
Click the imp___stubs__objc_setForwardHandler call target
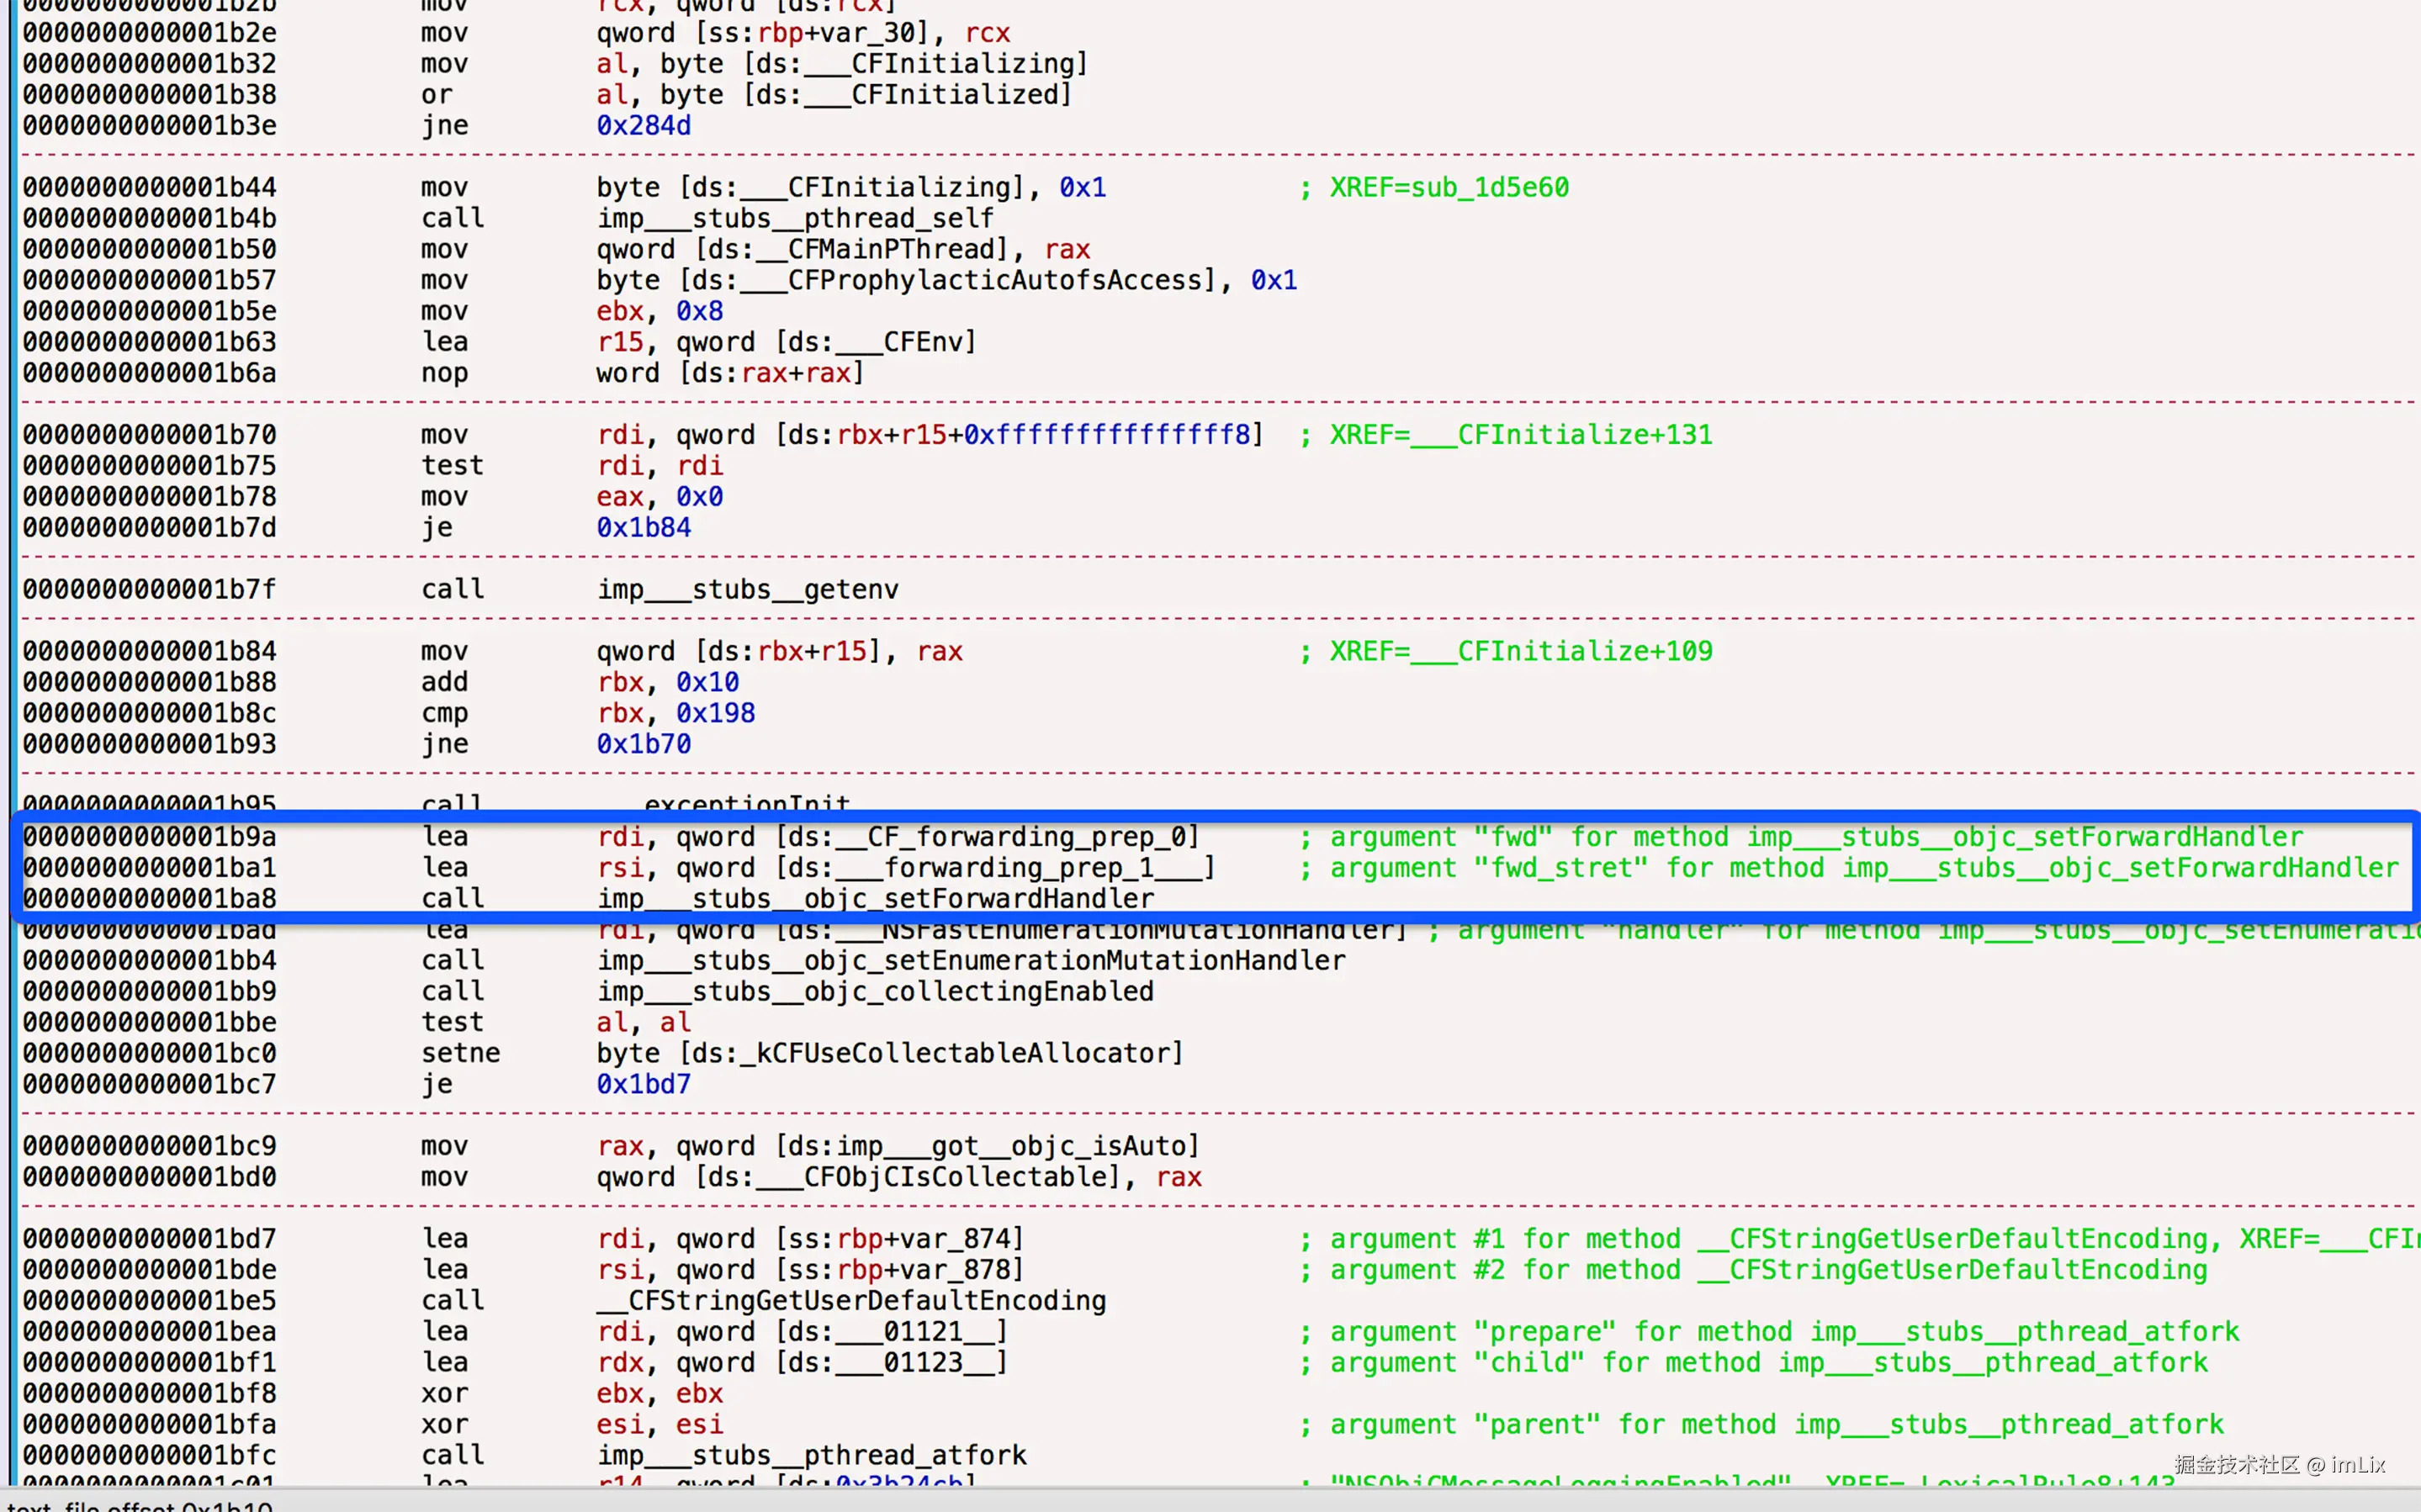coord(875,899)
